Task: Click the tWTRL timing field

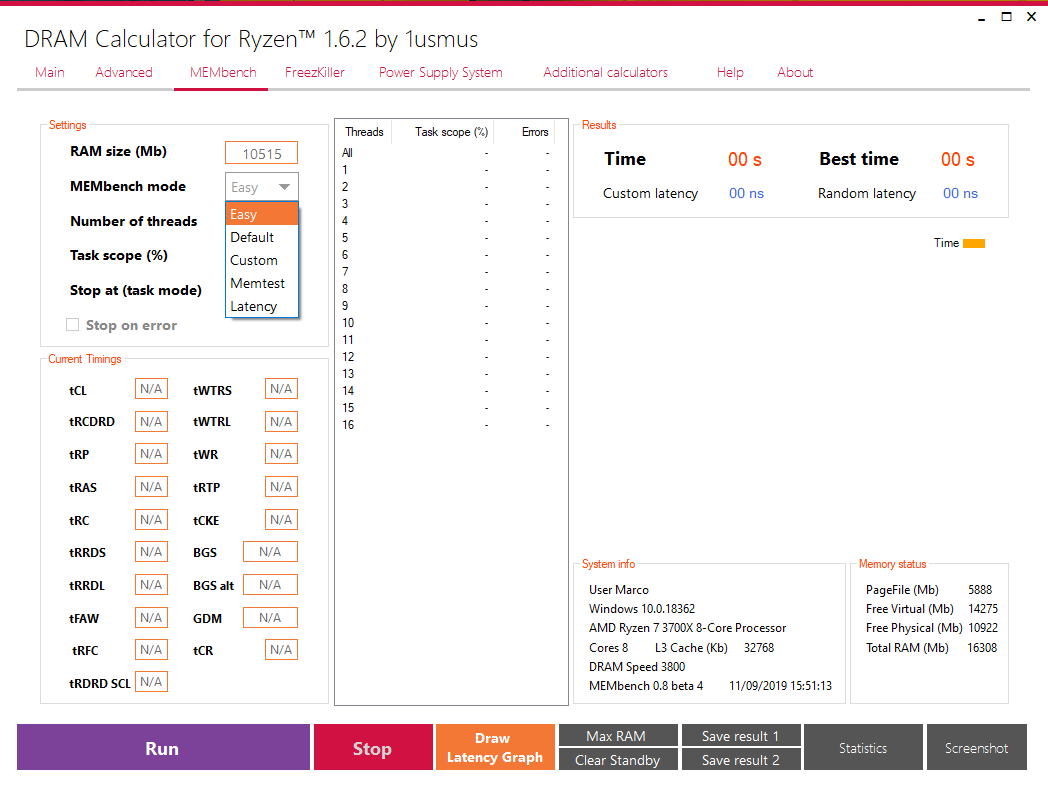Action: [281, 422]
